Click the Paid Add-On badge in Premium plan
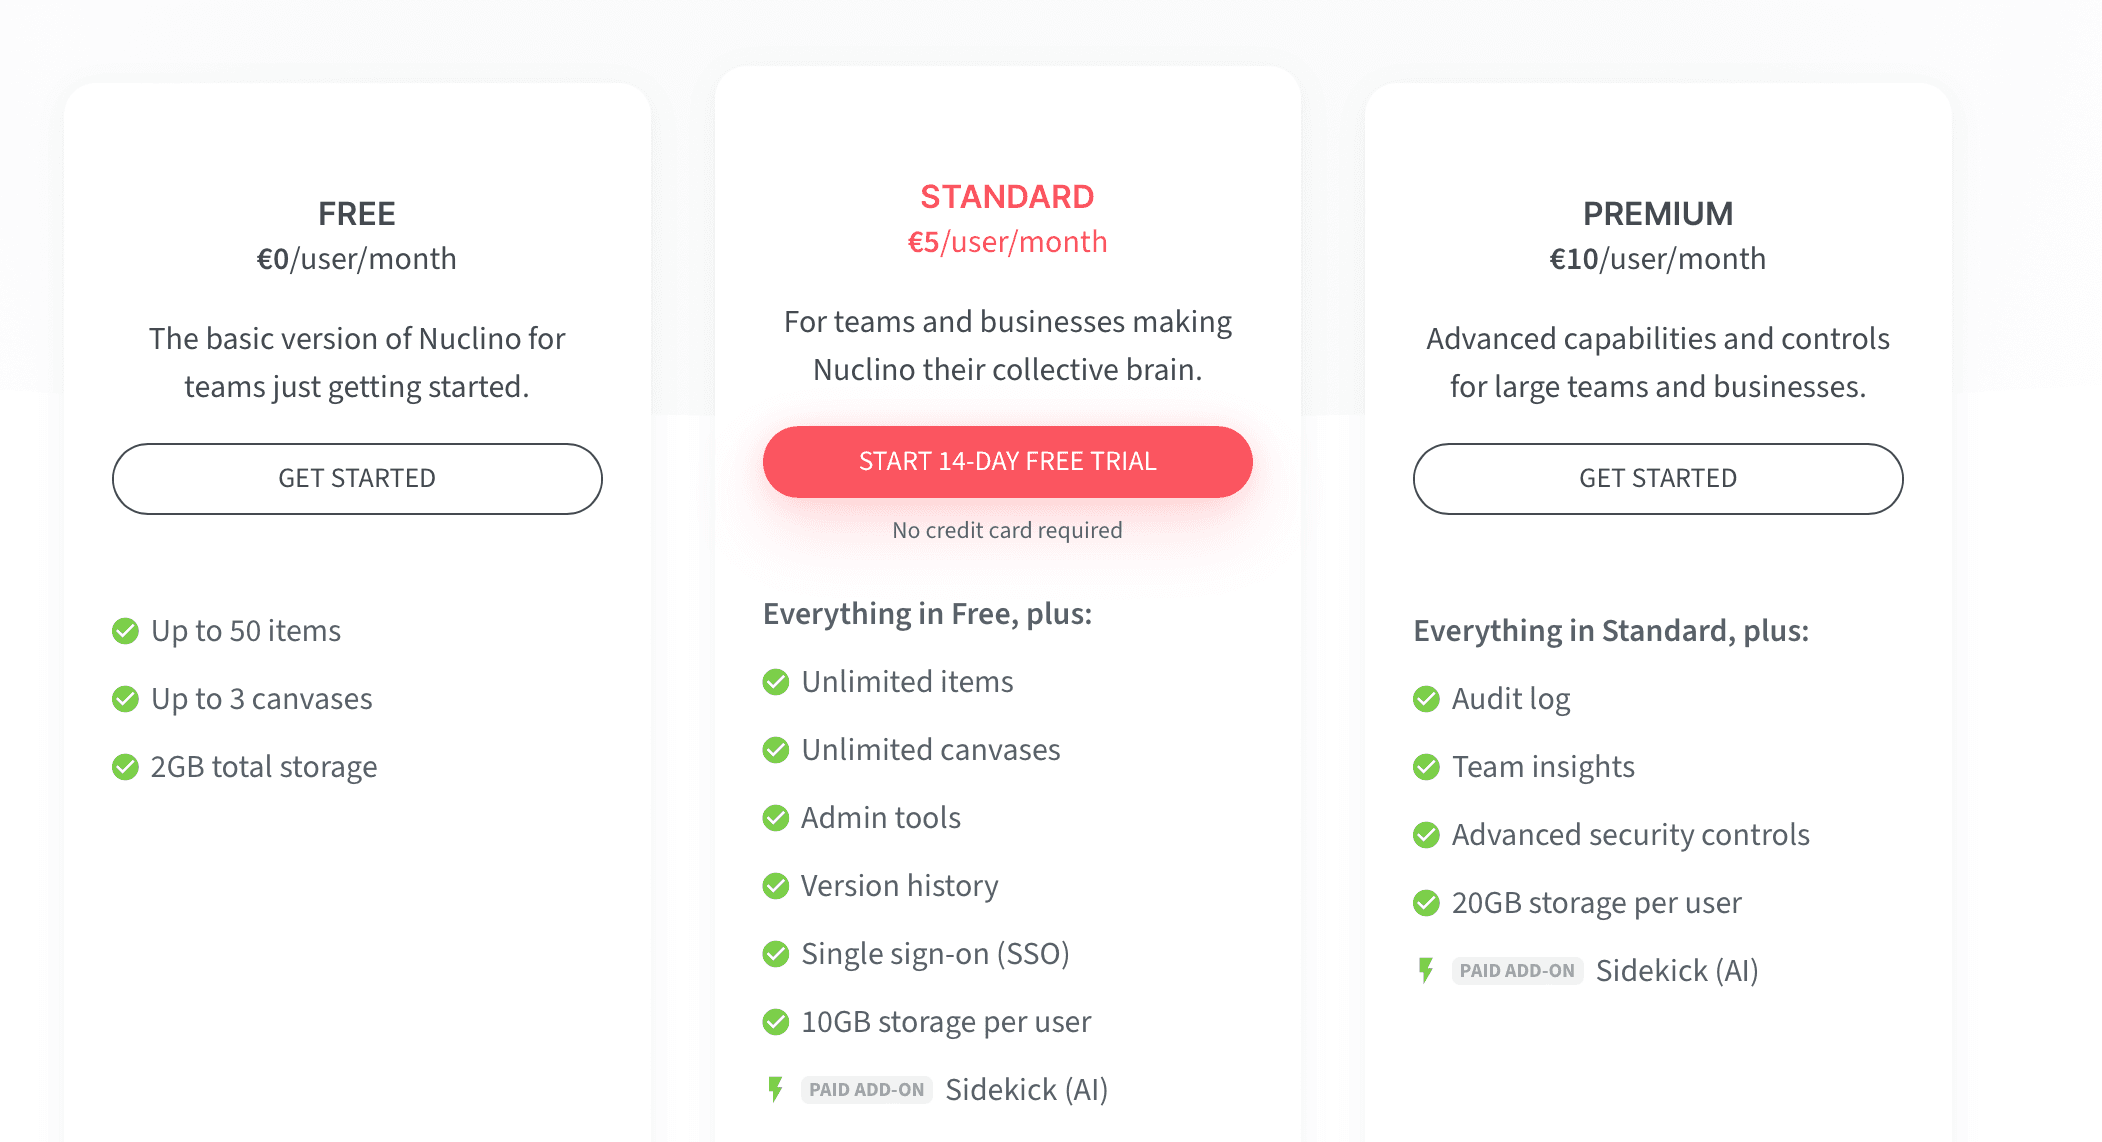Screen dimensions: 2102x1142 (1517, 971)
